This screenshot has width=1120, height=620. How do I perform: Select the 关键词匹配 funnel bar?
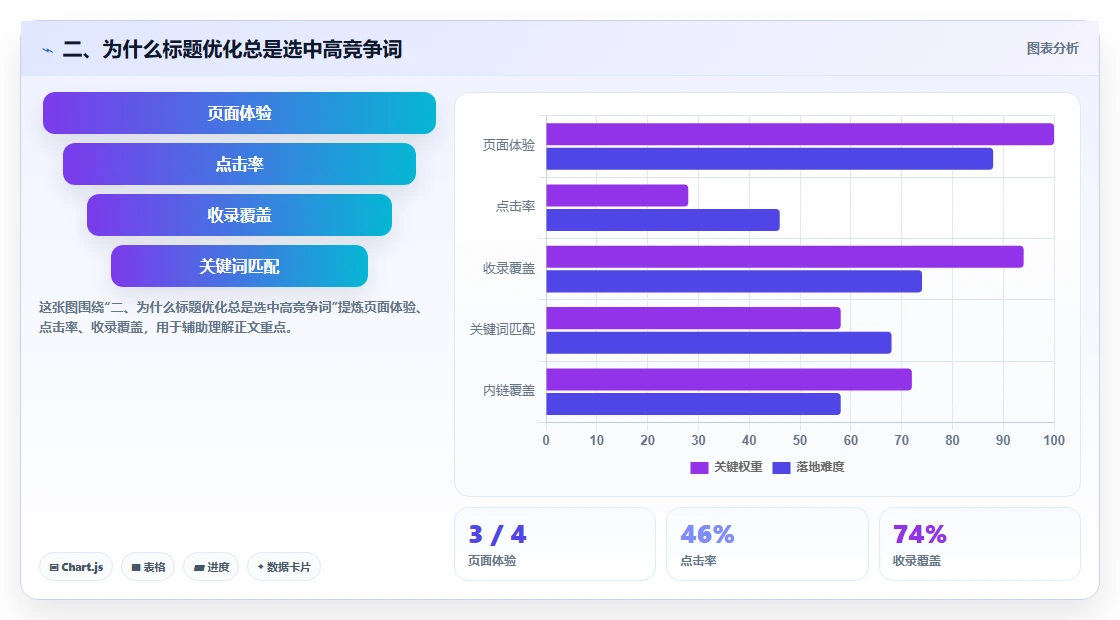click(x=239, y=266)
